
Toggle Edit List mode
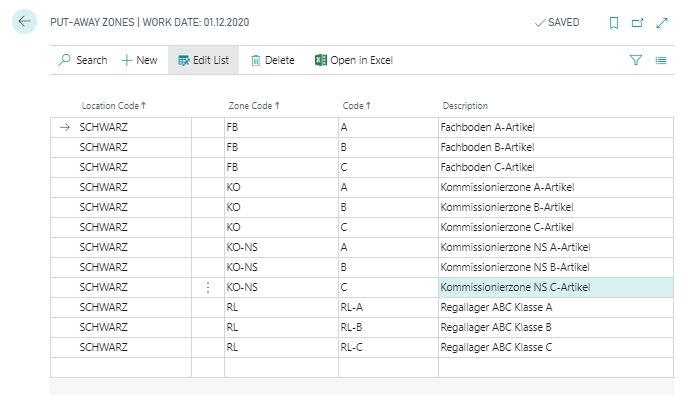pos(204,60)
